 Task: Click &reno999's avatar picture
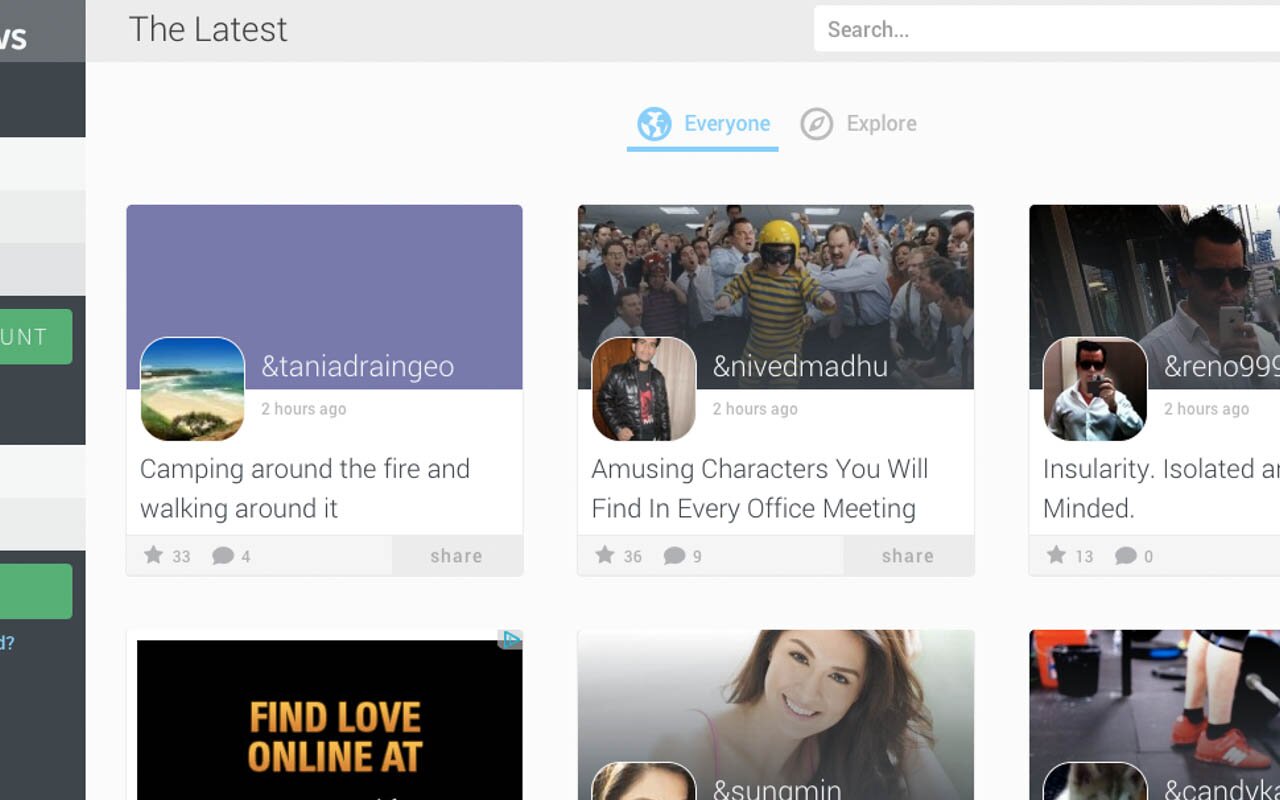(x=1096, y=389)
